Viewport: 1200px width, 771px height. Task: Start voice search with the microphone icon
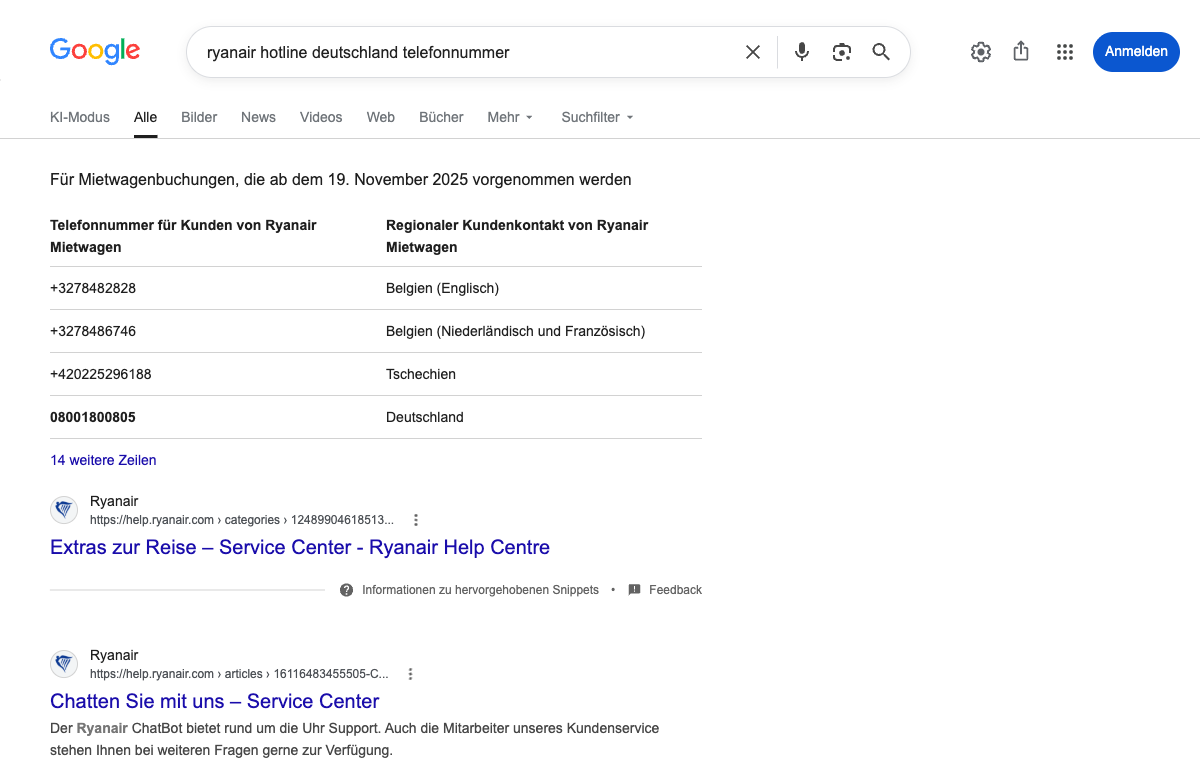point(802,52)
